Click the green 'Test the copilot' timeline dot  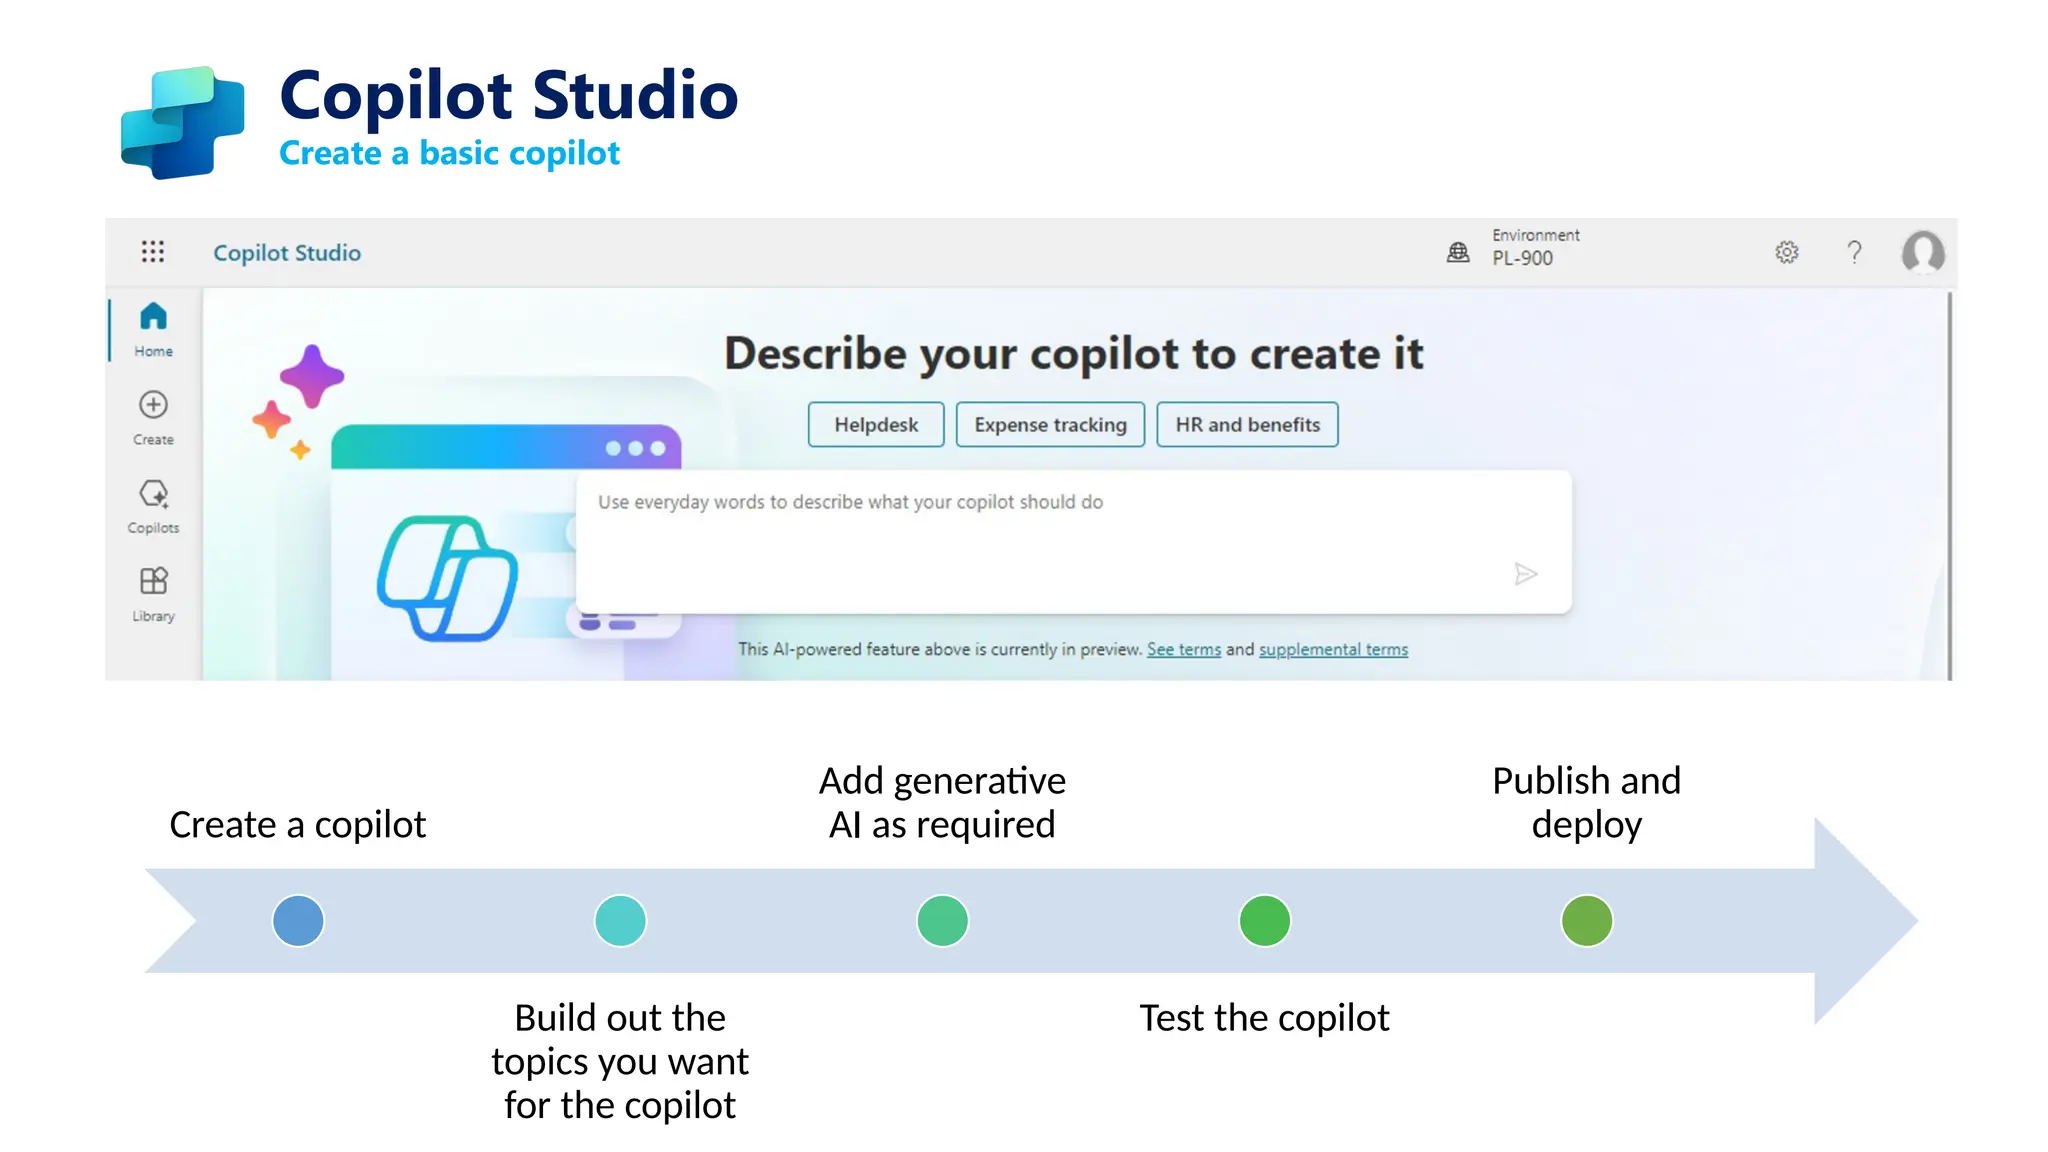pyautogui.click(x=1264, y=920)
